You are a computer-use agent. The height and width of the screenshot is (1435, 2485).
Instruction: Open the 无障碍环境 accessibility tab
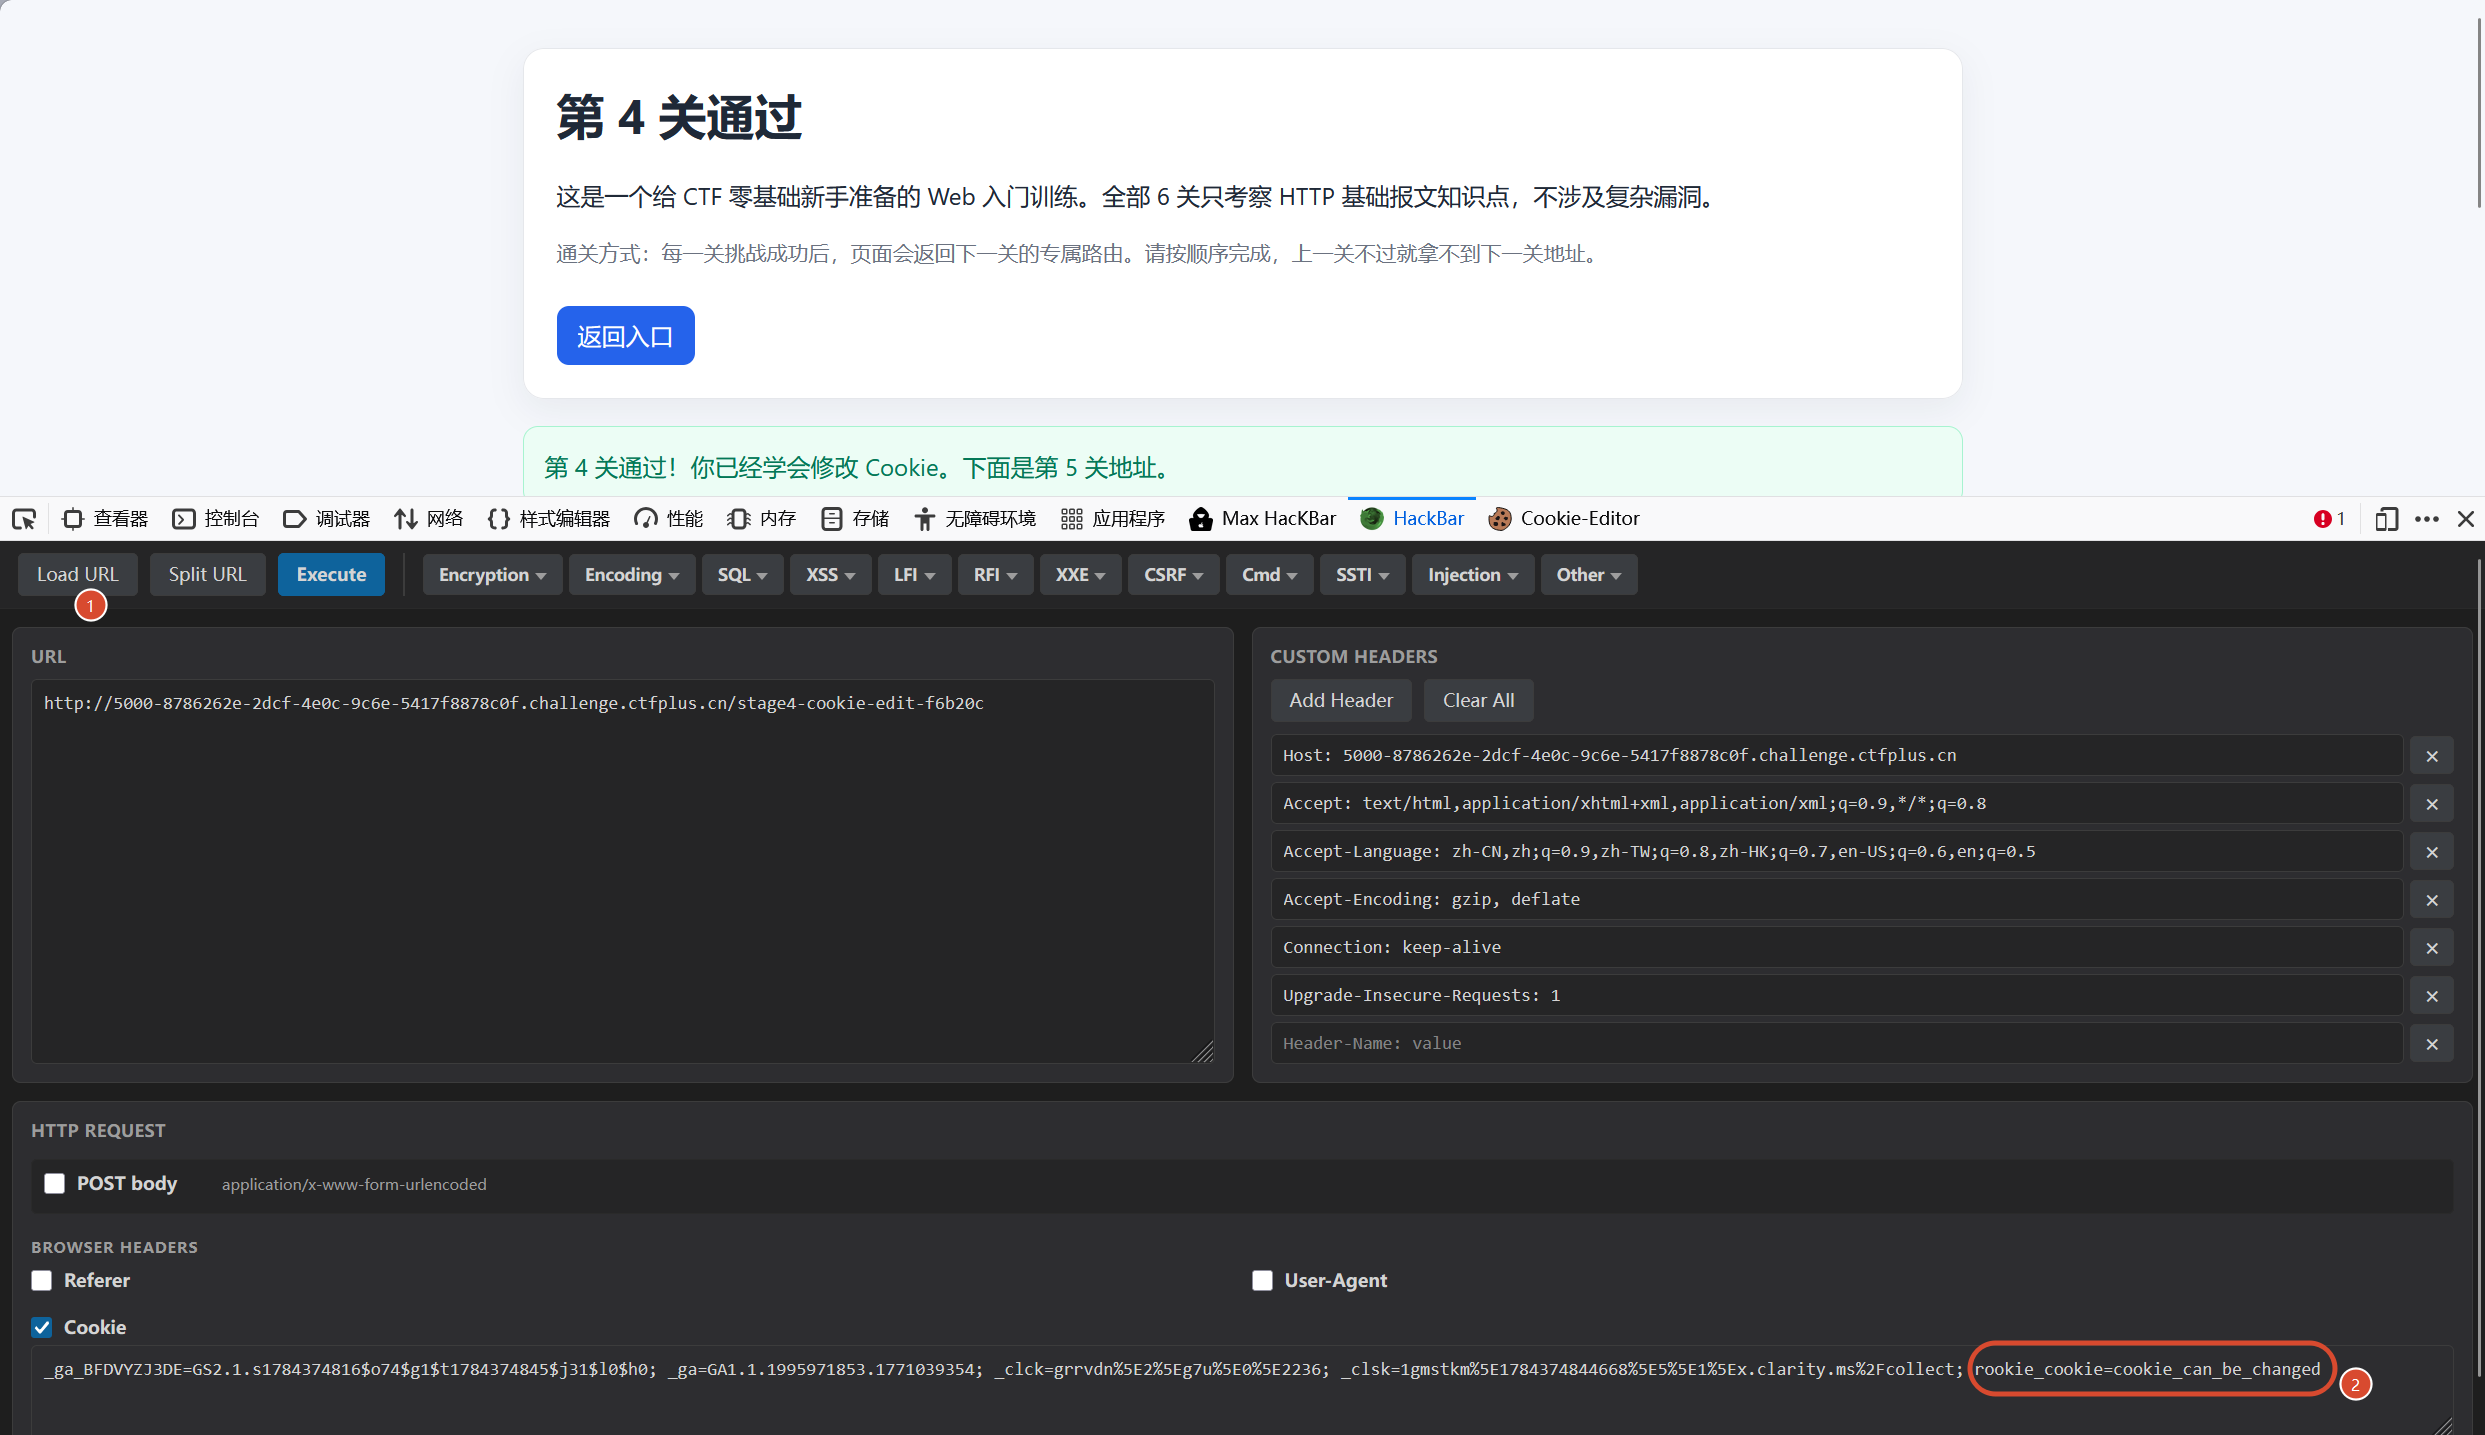pos(975,519)
